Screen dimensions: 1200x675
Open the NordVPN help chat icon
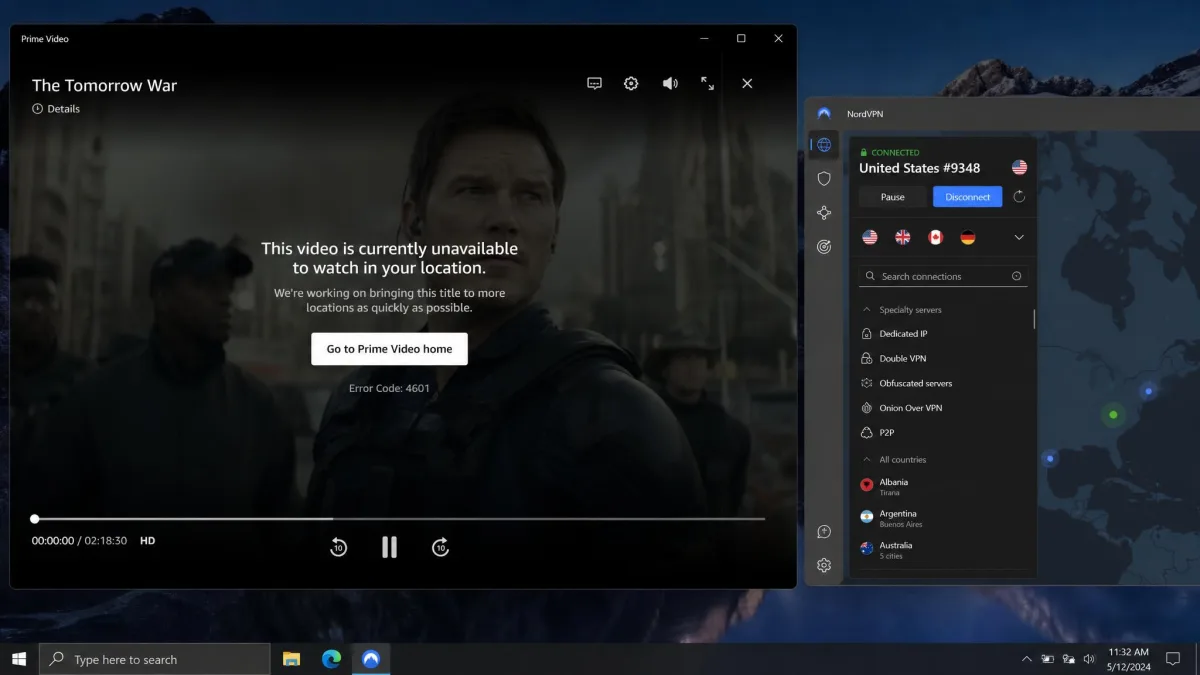[x=824, y=532]
